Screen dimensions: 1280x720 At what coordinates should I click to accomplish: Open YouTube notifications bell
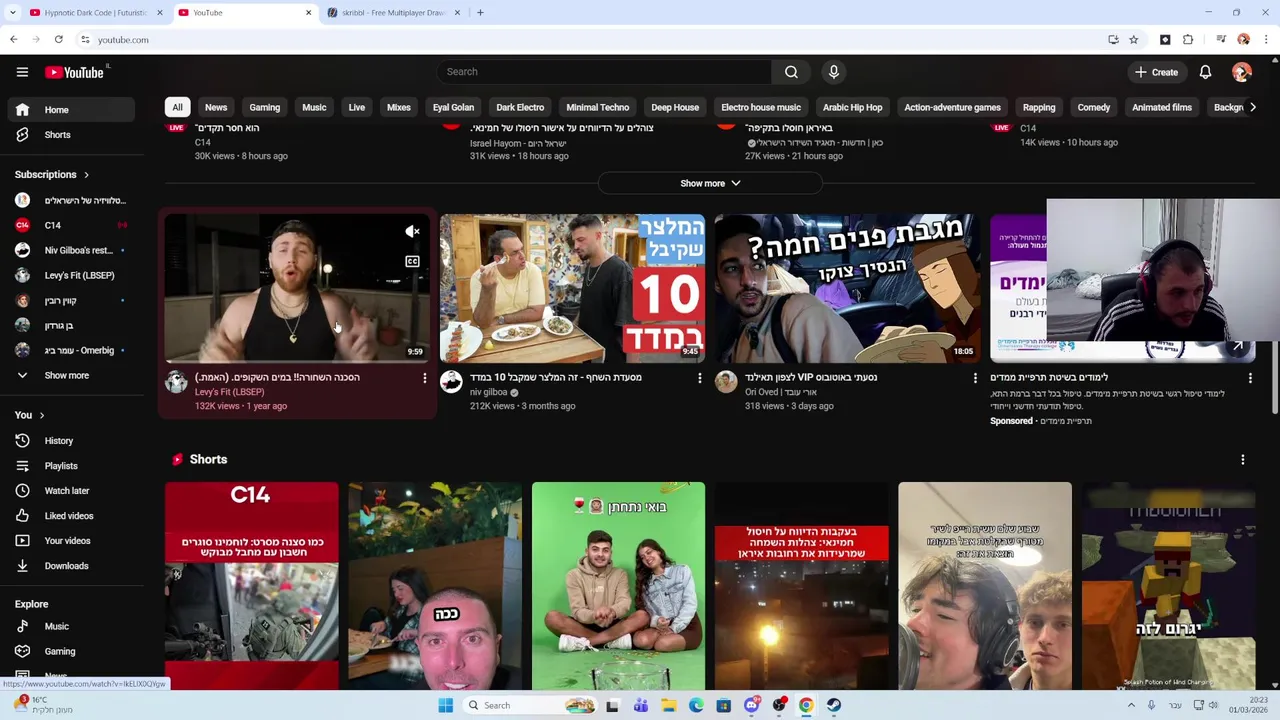tap(1205, 72)
